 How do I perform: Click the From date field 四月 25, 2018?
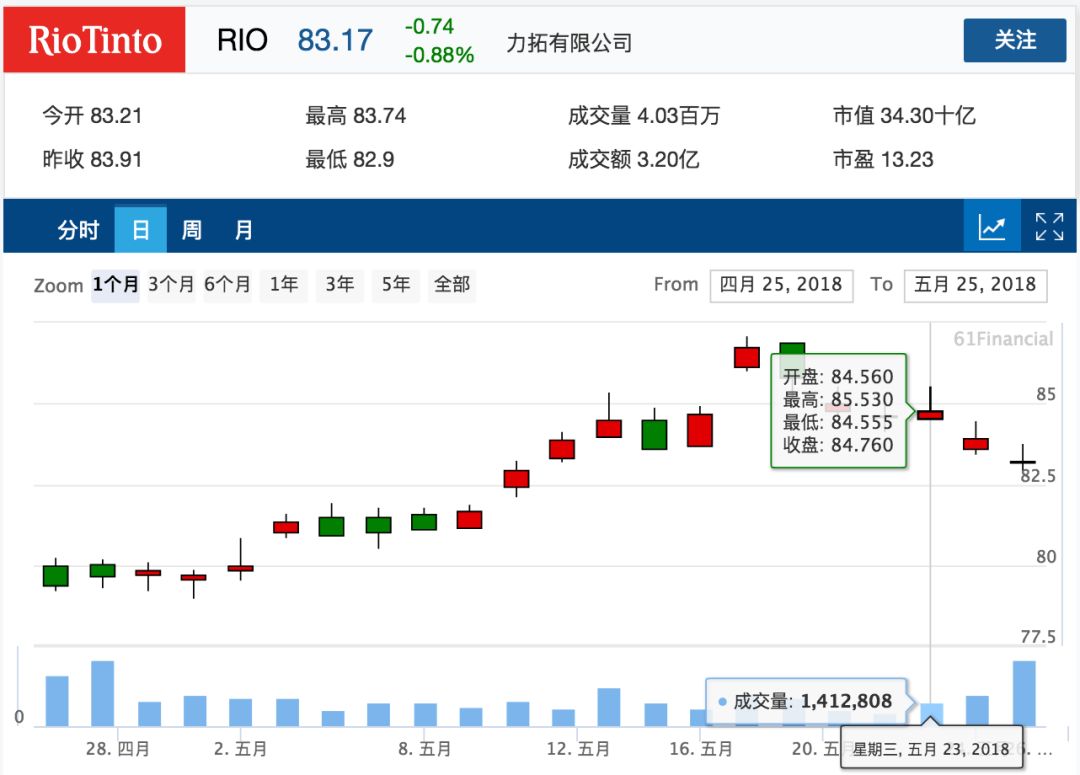pos(781,285)
